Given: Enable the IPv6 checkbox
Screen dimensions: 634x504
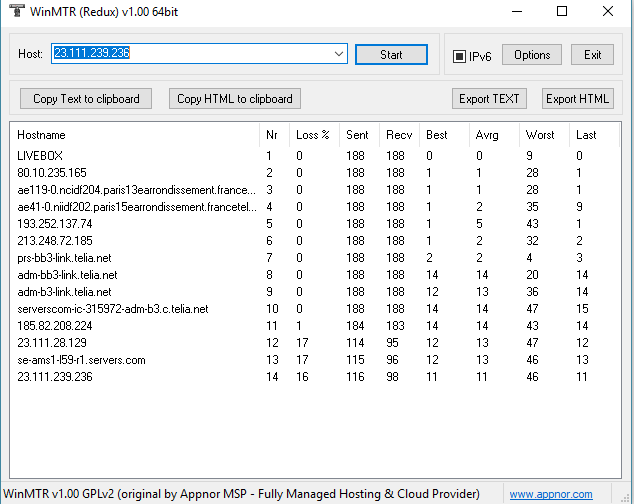Looking at the screenshot, I should coord(460,56).
